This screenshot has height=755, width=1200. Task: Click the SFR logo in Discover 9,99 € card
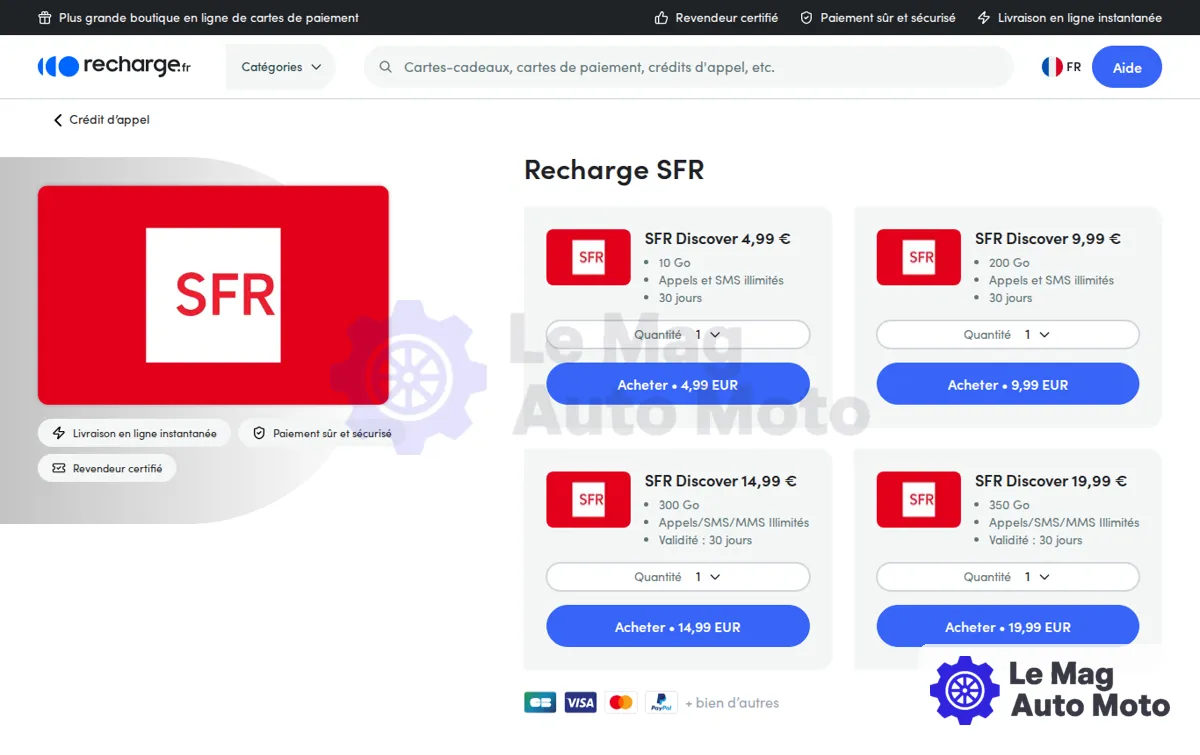coord(919,257)
